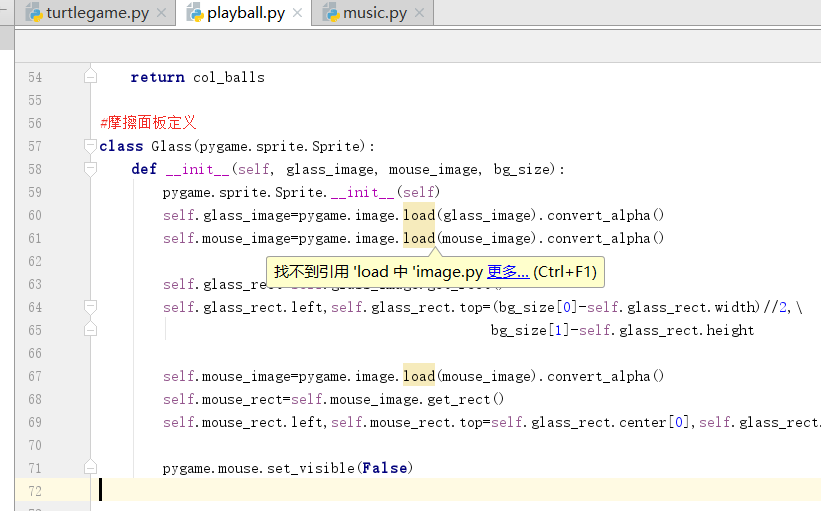Click the tooltip text 找不到引用 'load
Screen dimensions: 821x511
tap(331, 272)
